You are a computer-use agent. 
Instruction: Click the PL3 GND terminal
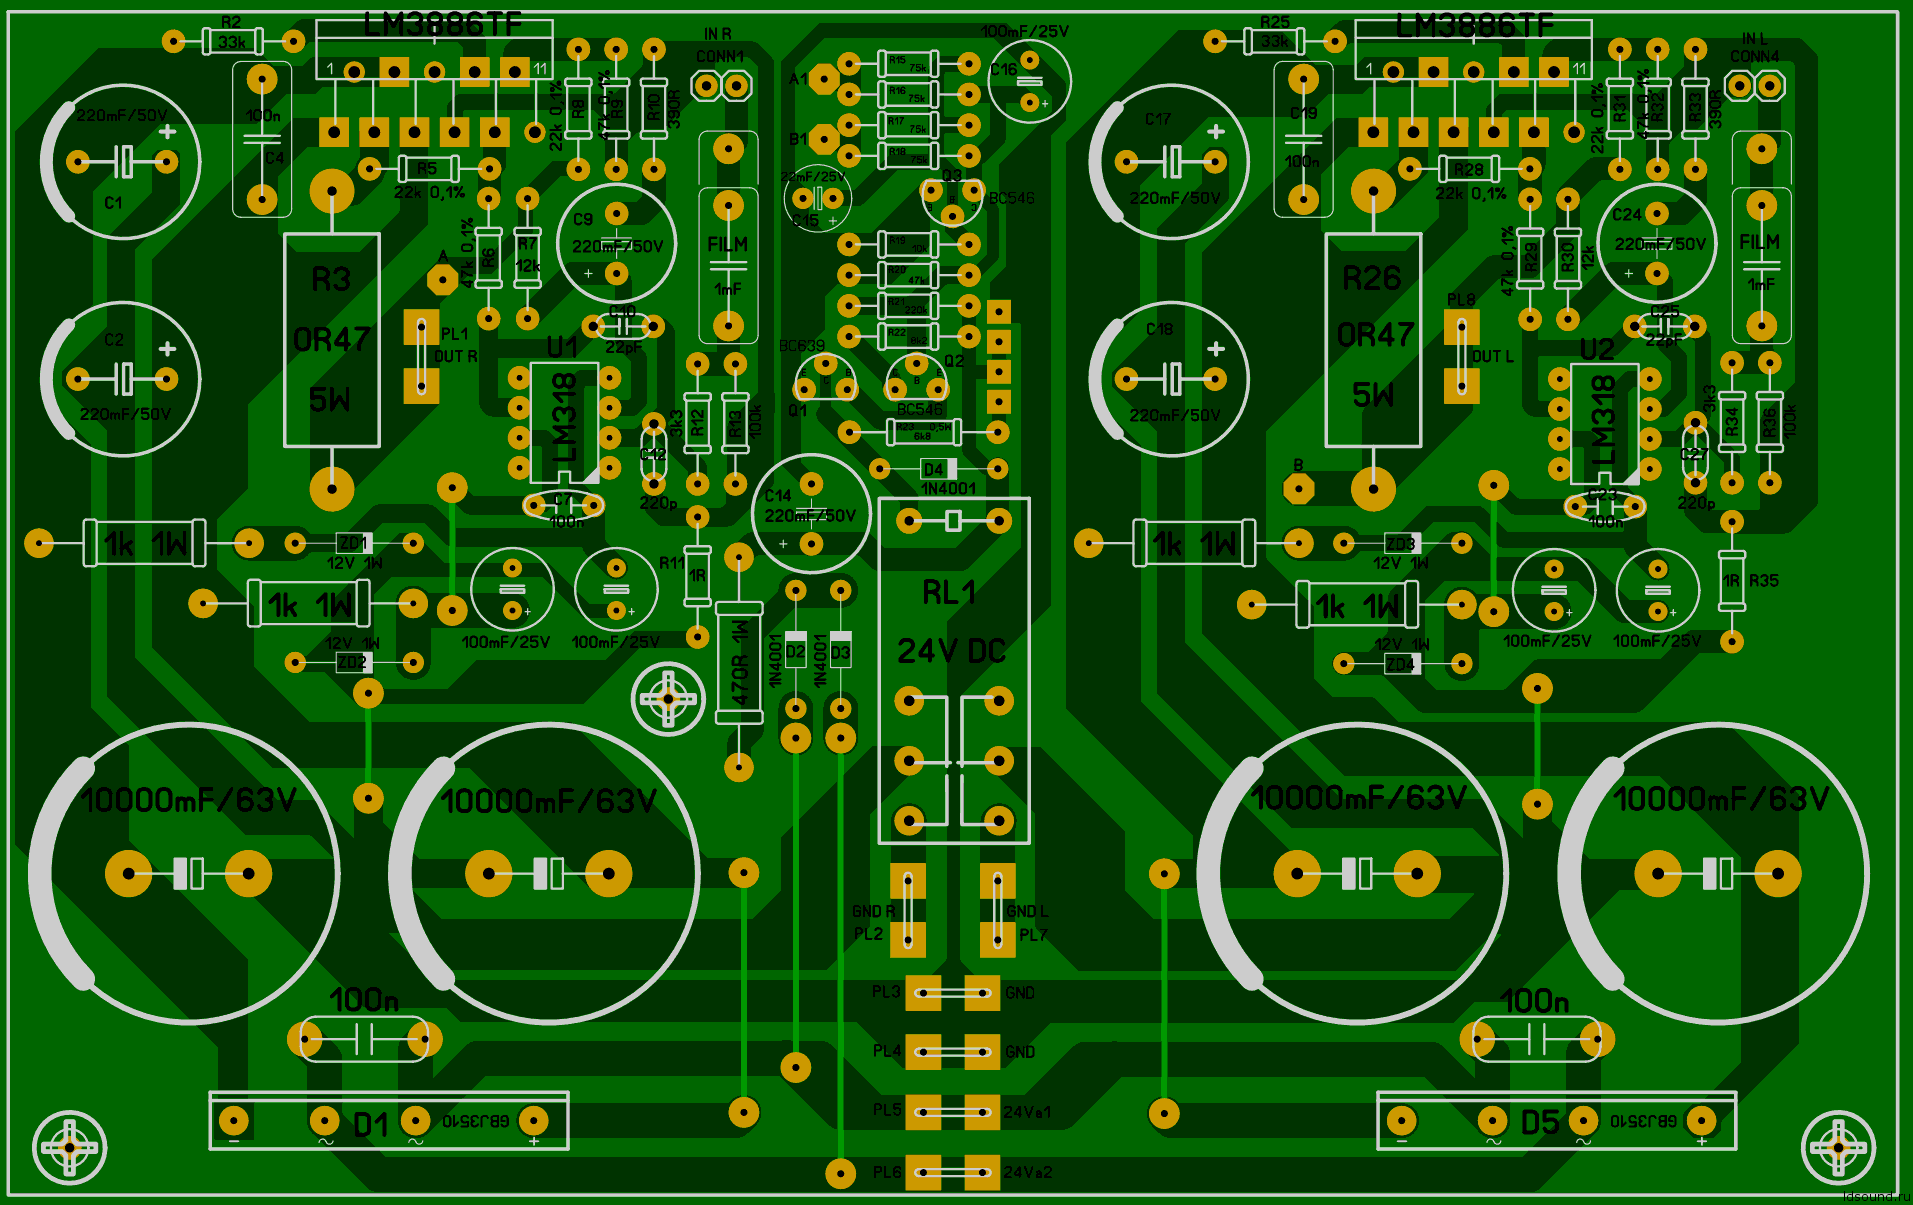(x=952, y=993)
